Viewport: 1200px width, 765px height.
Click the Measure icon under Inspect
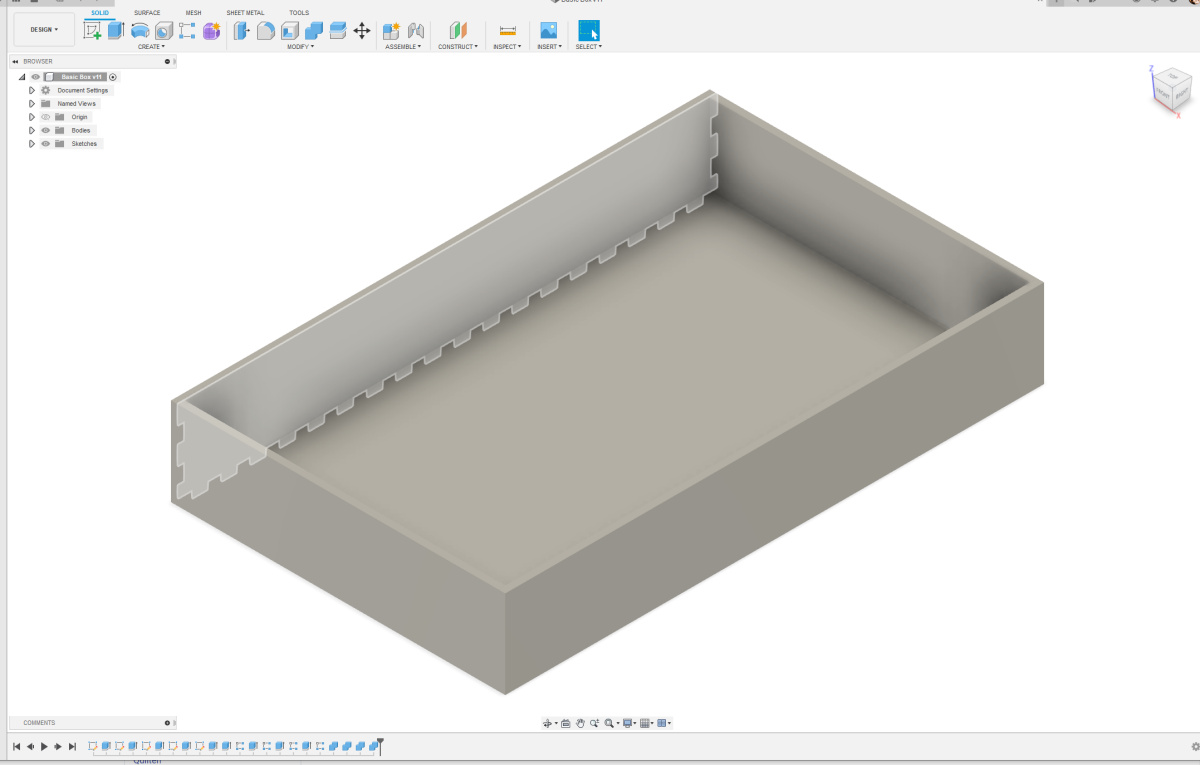tap(507, 31)
